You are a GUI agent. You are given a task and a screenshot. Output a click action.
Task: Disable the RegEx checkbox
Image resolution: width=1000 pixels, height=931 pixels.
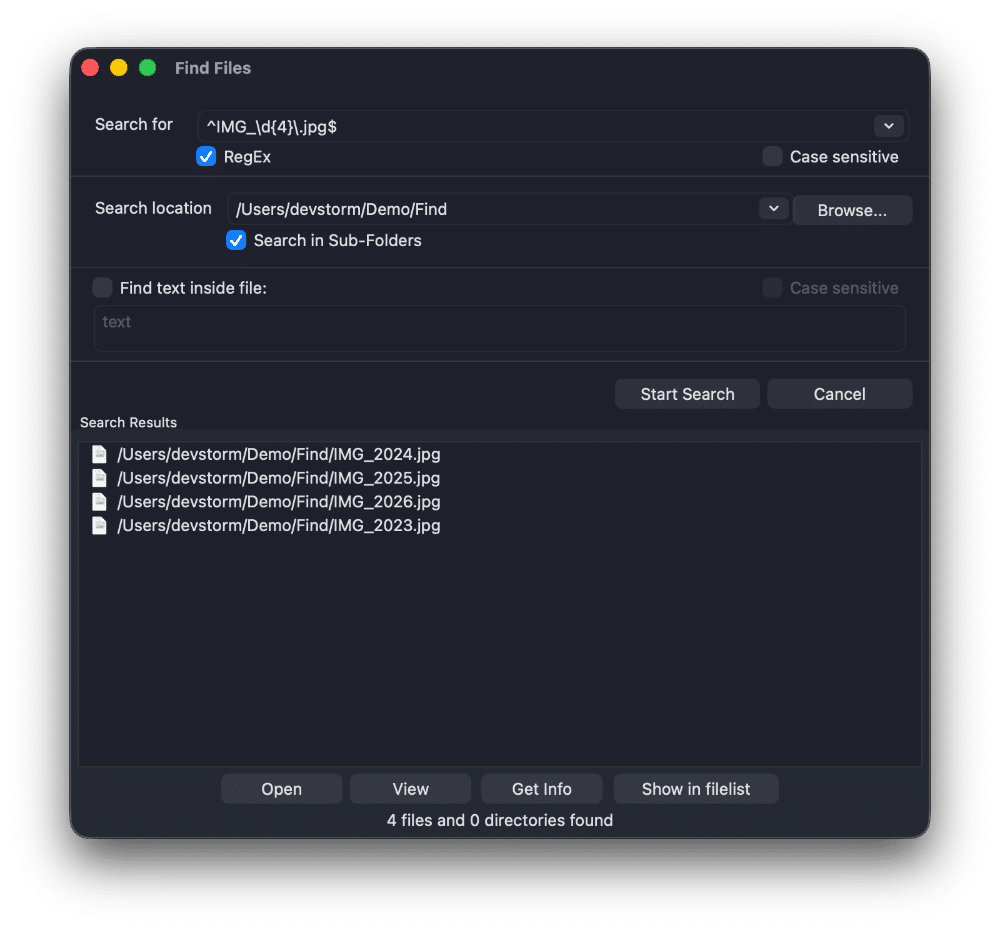(206, 156)
